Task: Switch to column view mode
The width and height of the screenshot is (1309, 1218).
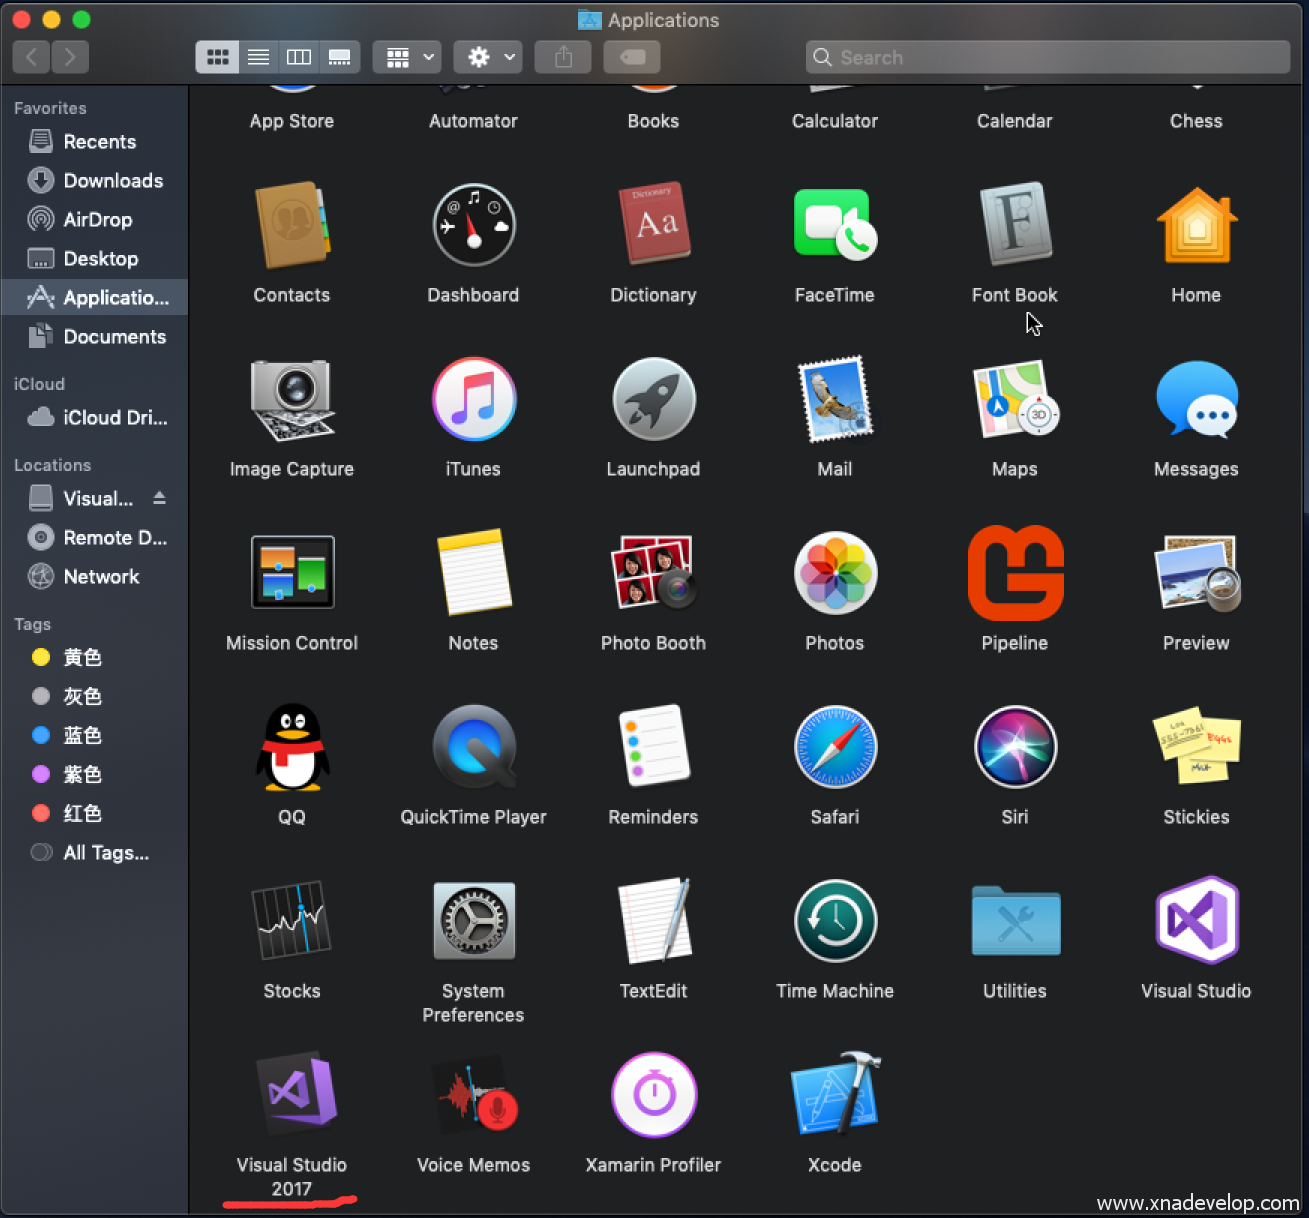Action: pyautogui.click(x=299, y=57)
